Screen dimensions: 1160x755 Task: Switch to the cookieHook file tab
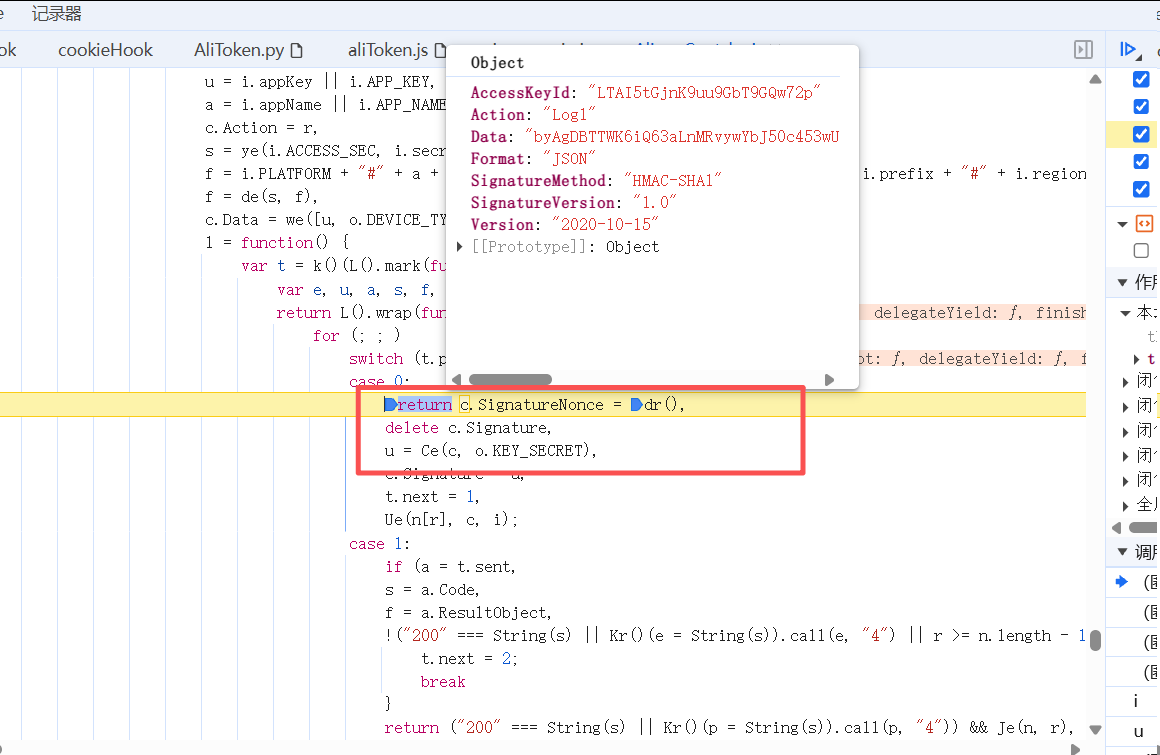click(x=105, y=50)
